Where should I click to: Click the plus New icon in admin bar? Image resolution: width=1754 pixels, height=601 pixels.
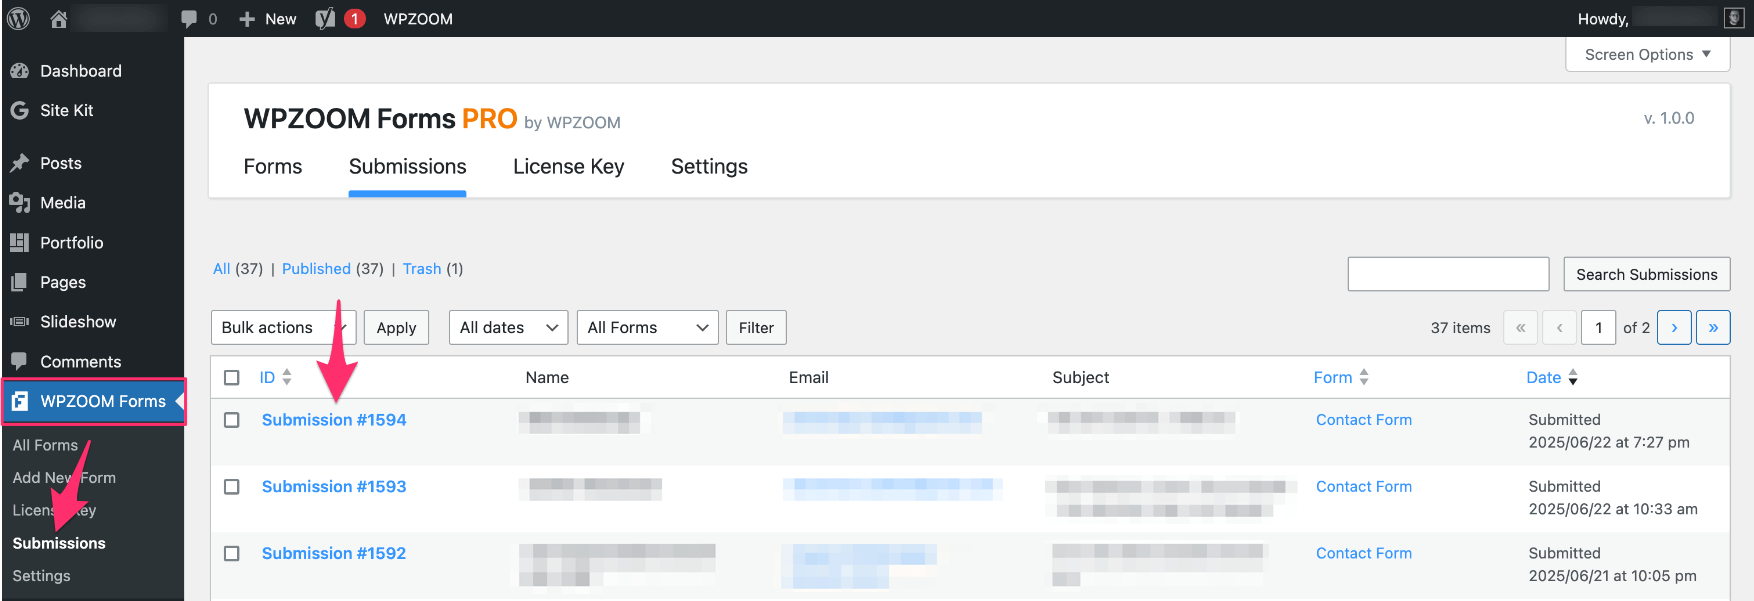point(247,19)
